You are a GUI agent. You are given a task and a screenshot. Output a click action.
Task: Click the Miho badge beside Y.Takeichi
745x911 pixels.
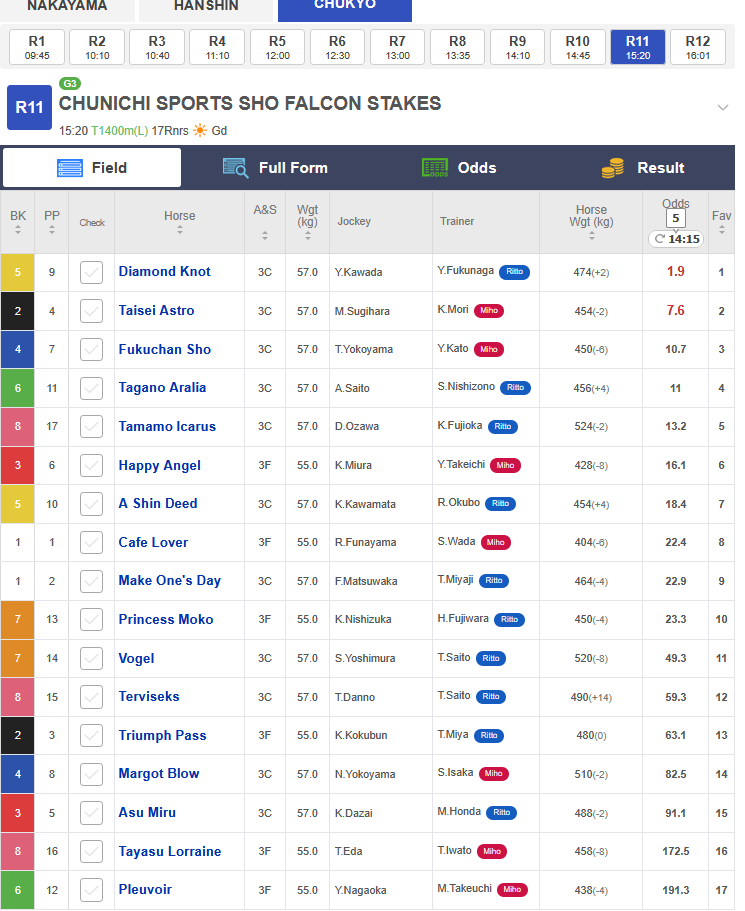(x=505, y=465)
